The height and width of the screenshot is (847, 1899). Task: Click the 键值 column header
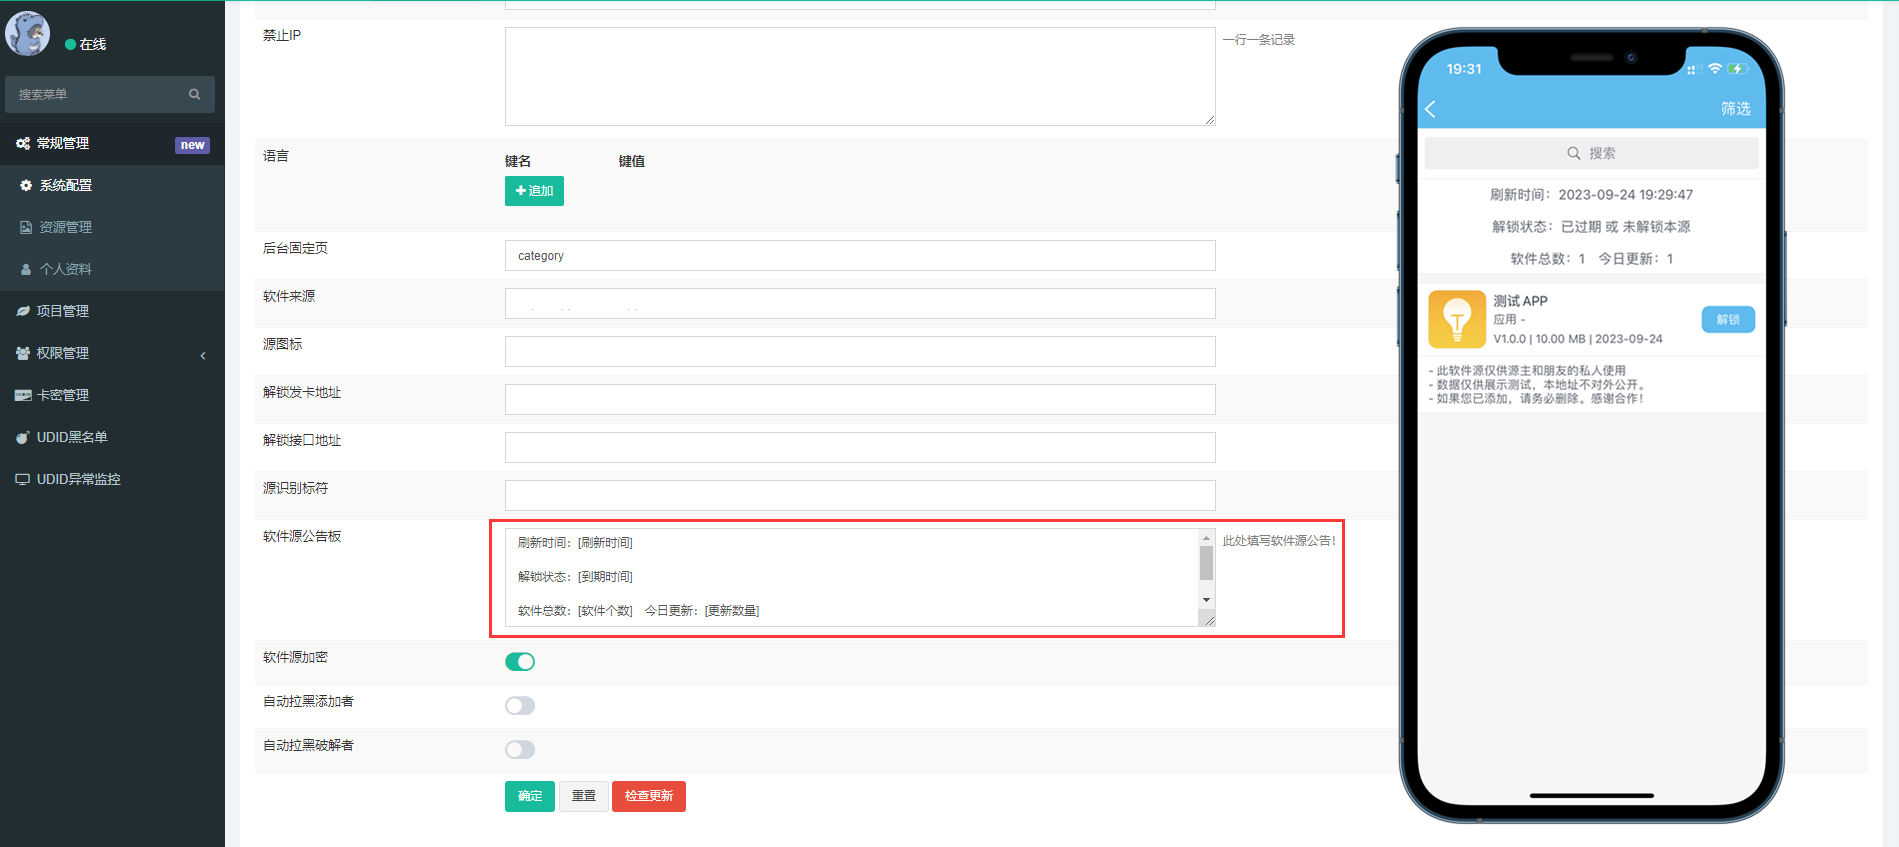(x=632, y=161)
